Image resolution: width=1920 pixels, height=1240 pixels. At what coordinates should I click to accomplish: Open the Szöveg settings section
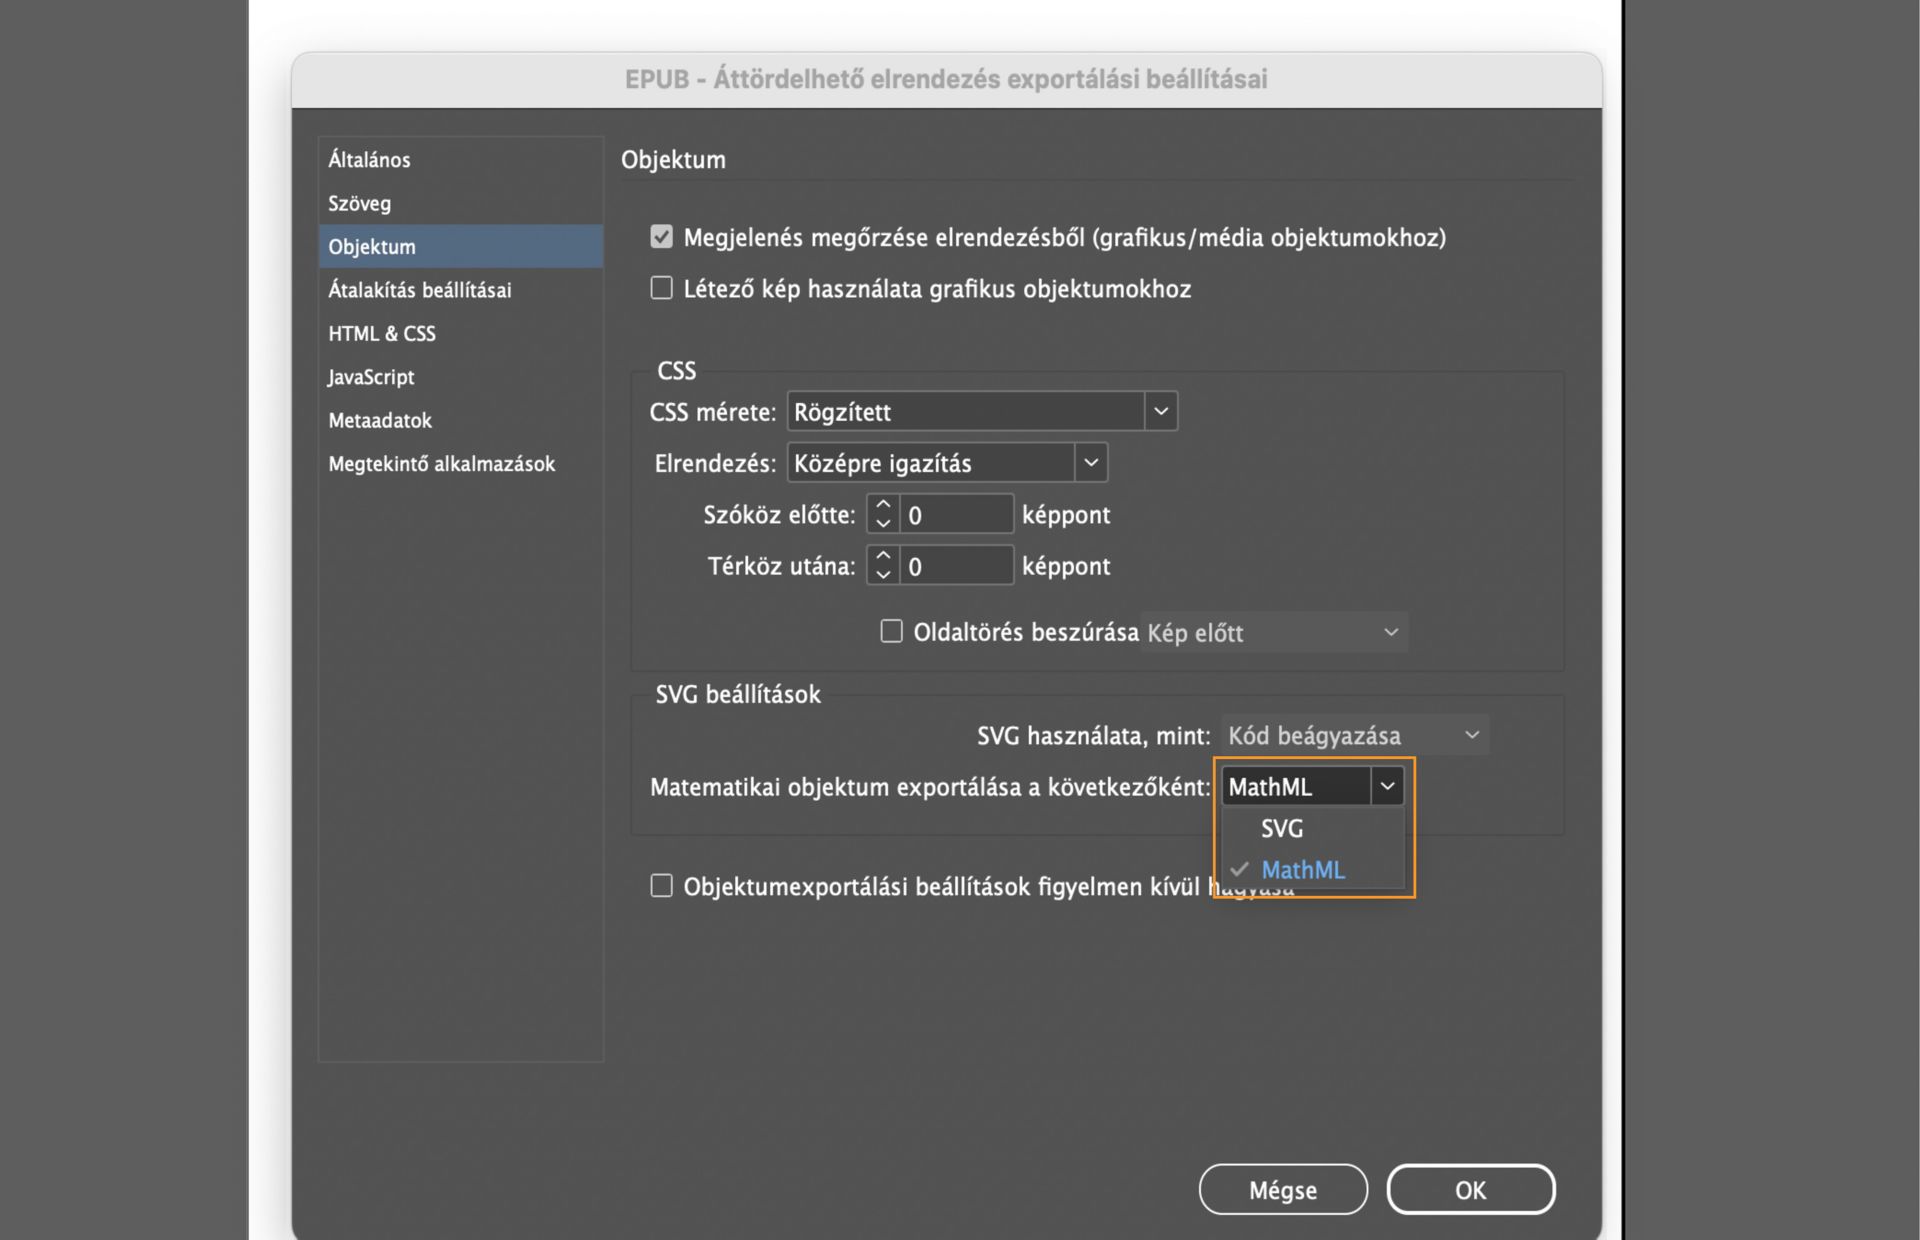(x=360, y=203)
